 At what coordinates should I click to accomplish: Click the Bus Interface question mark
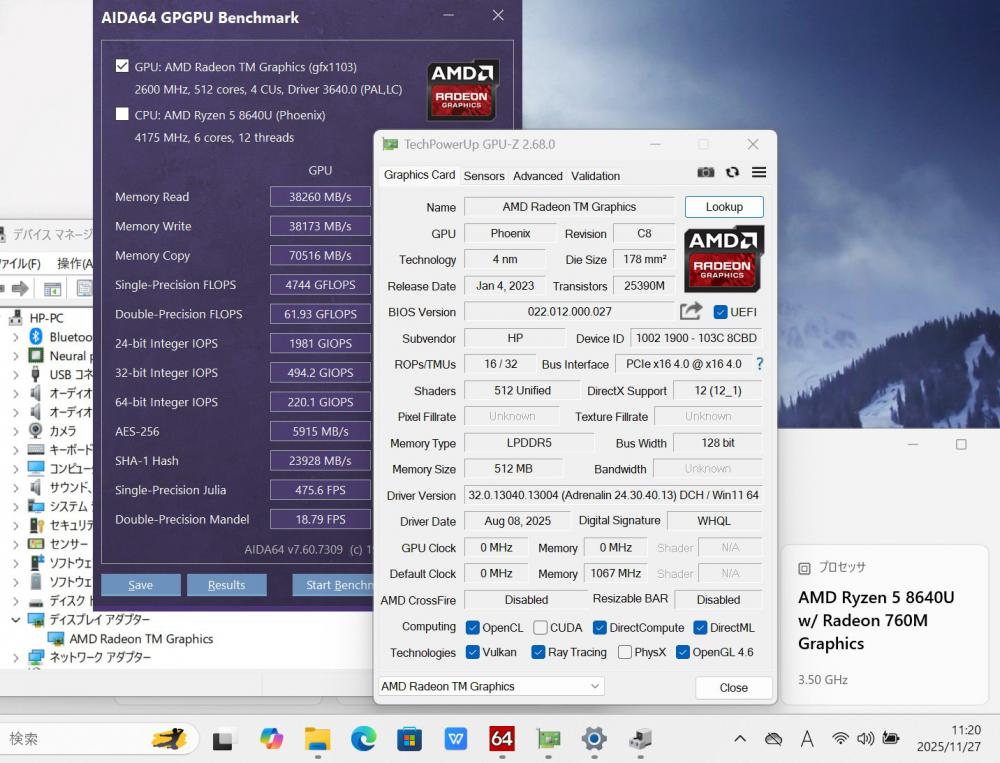(760, 364)
